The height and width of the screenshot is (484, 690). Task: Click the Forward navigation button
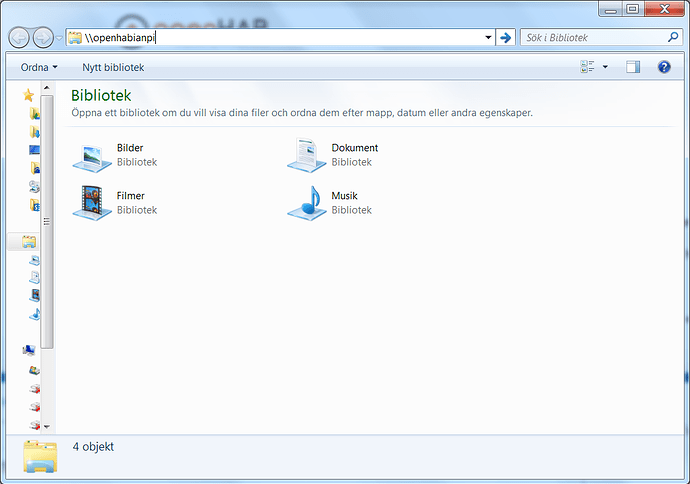(43, 37)
